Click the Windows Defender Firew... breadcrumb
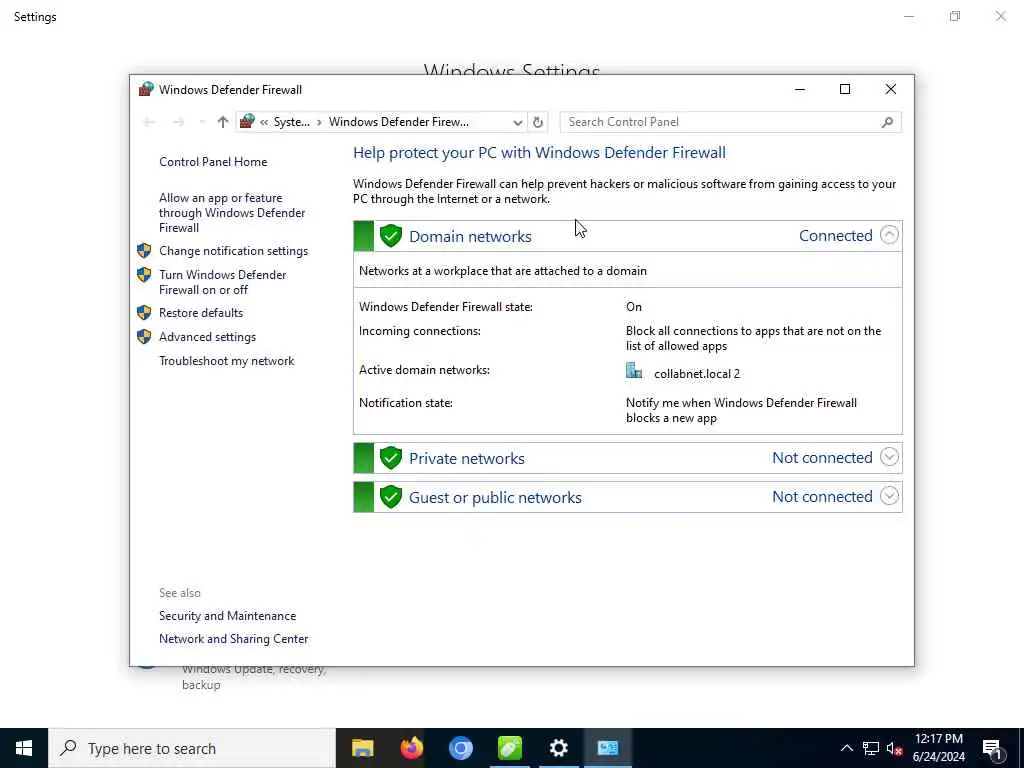This screenshot has height=768, width=1024. [x=398, y=122]
